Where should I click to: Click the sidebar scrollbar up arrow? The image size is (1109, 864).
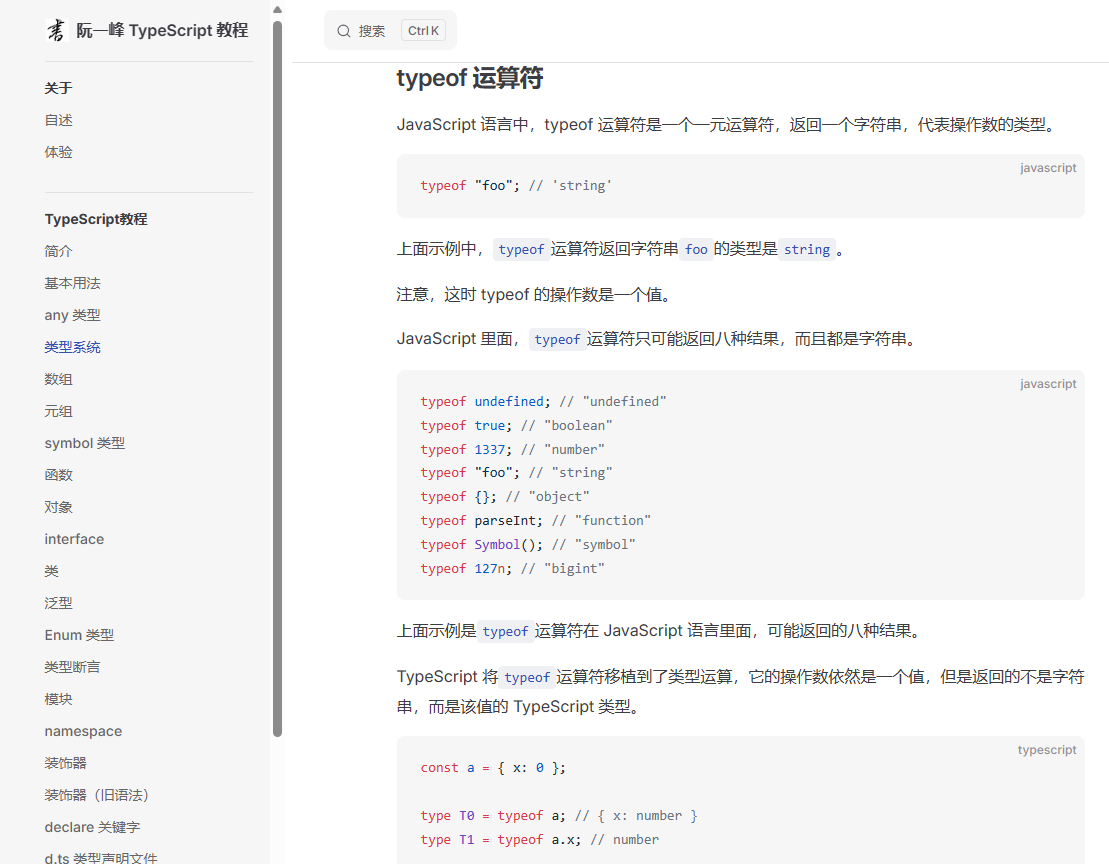pos(277,9)
